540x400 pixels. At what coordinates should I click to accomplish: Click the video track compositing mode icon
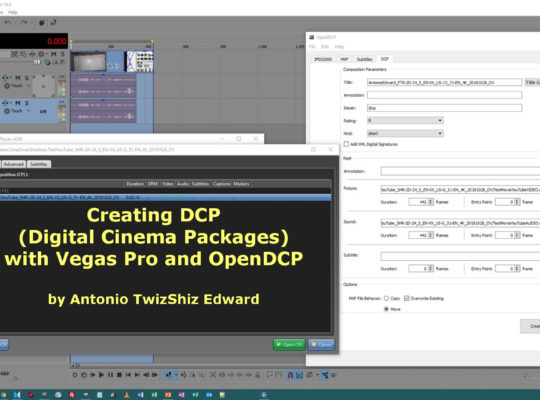[47, 62]
